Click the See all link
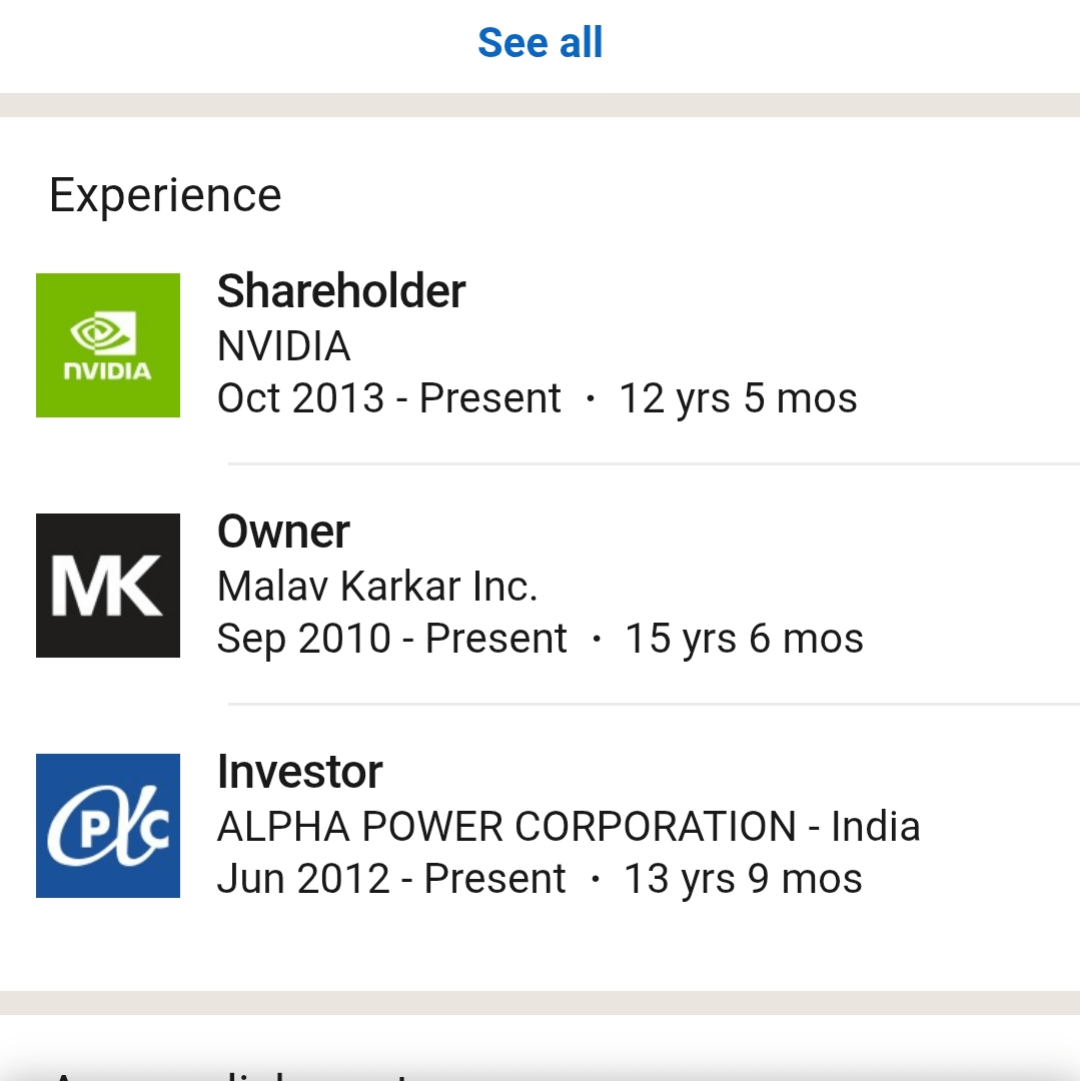Viewport: 1080px width, 1081px height. pos(540,43)
